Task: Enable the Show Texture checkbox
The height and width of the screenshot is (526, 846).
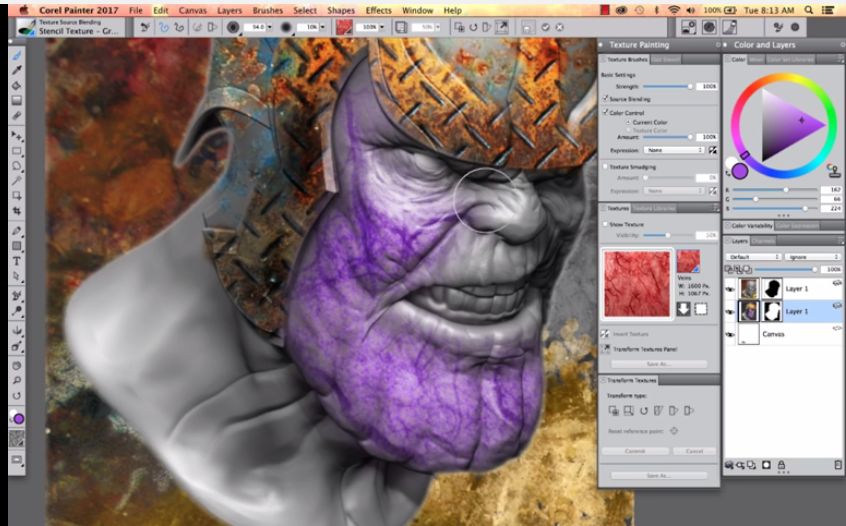Action: 605,224
